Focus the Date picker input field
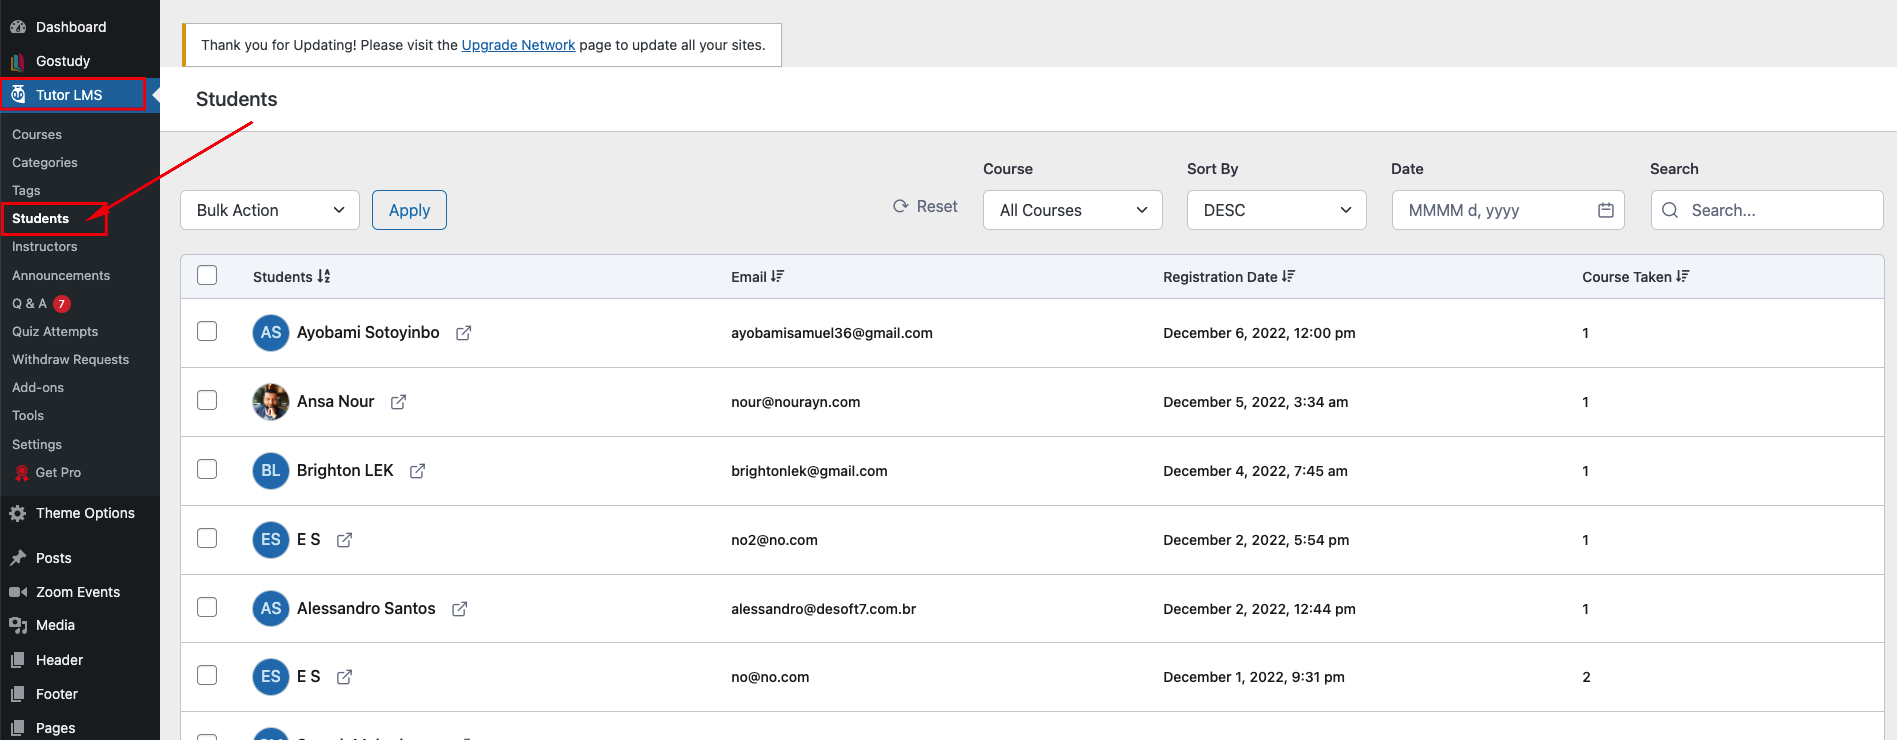 point(1508,210)
